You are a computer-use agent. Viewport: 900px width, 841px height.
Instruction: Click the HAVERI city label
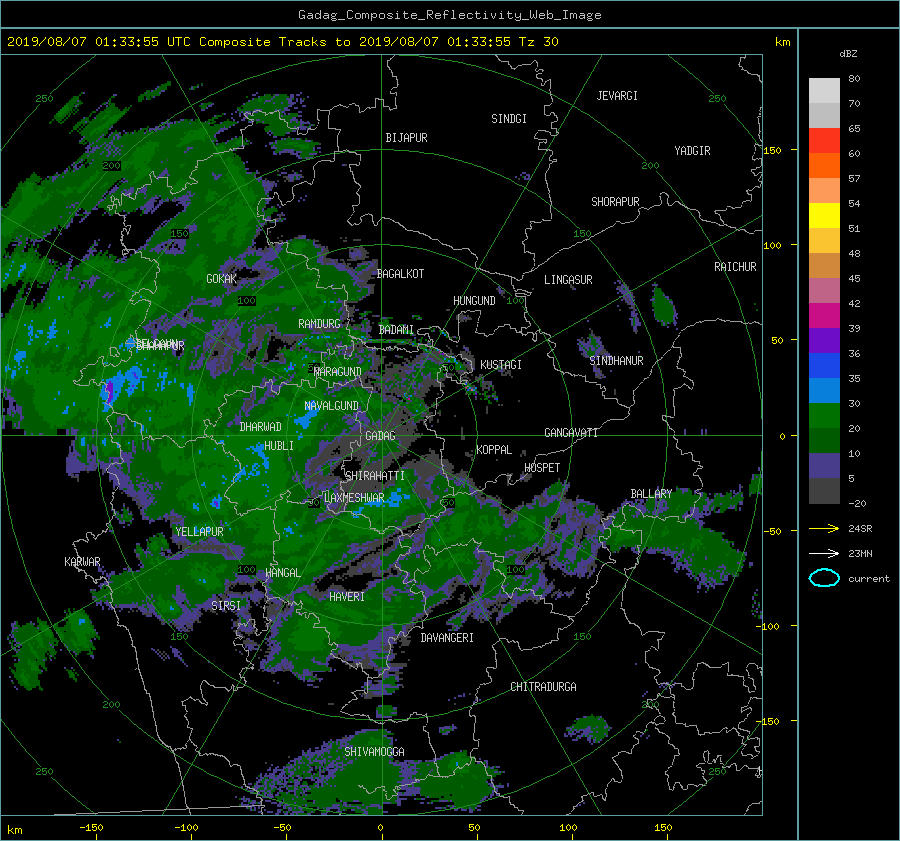tap(347, 597)
